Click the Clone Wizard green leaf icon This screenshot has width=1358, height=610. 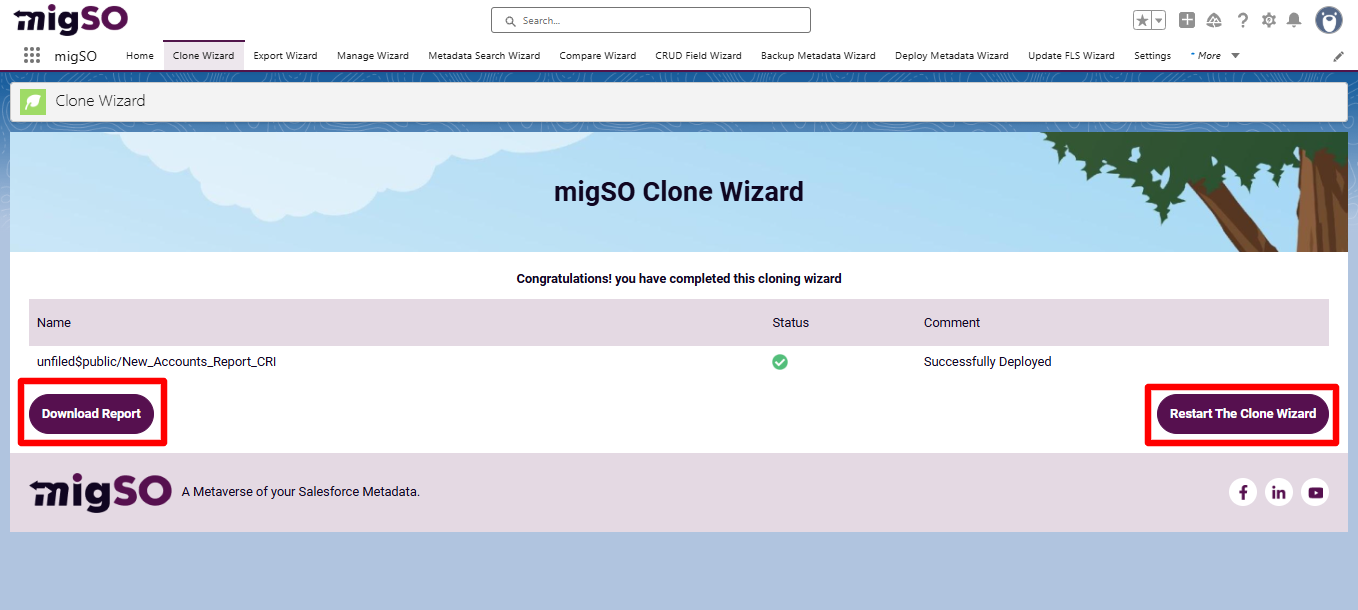32,101
